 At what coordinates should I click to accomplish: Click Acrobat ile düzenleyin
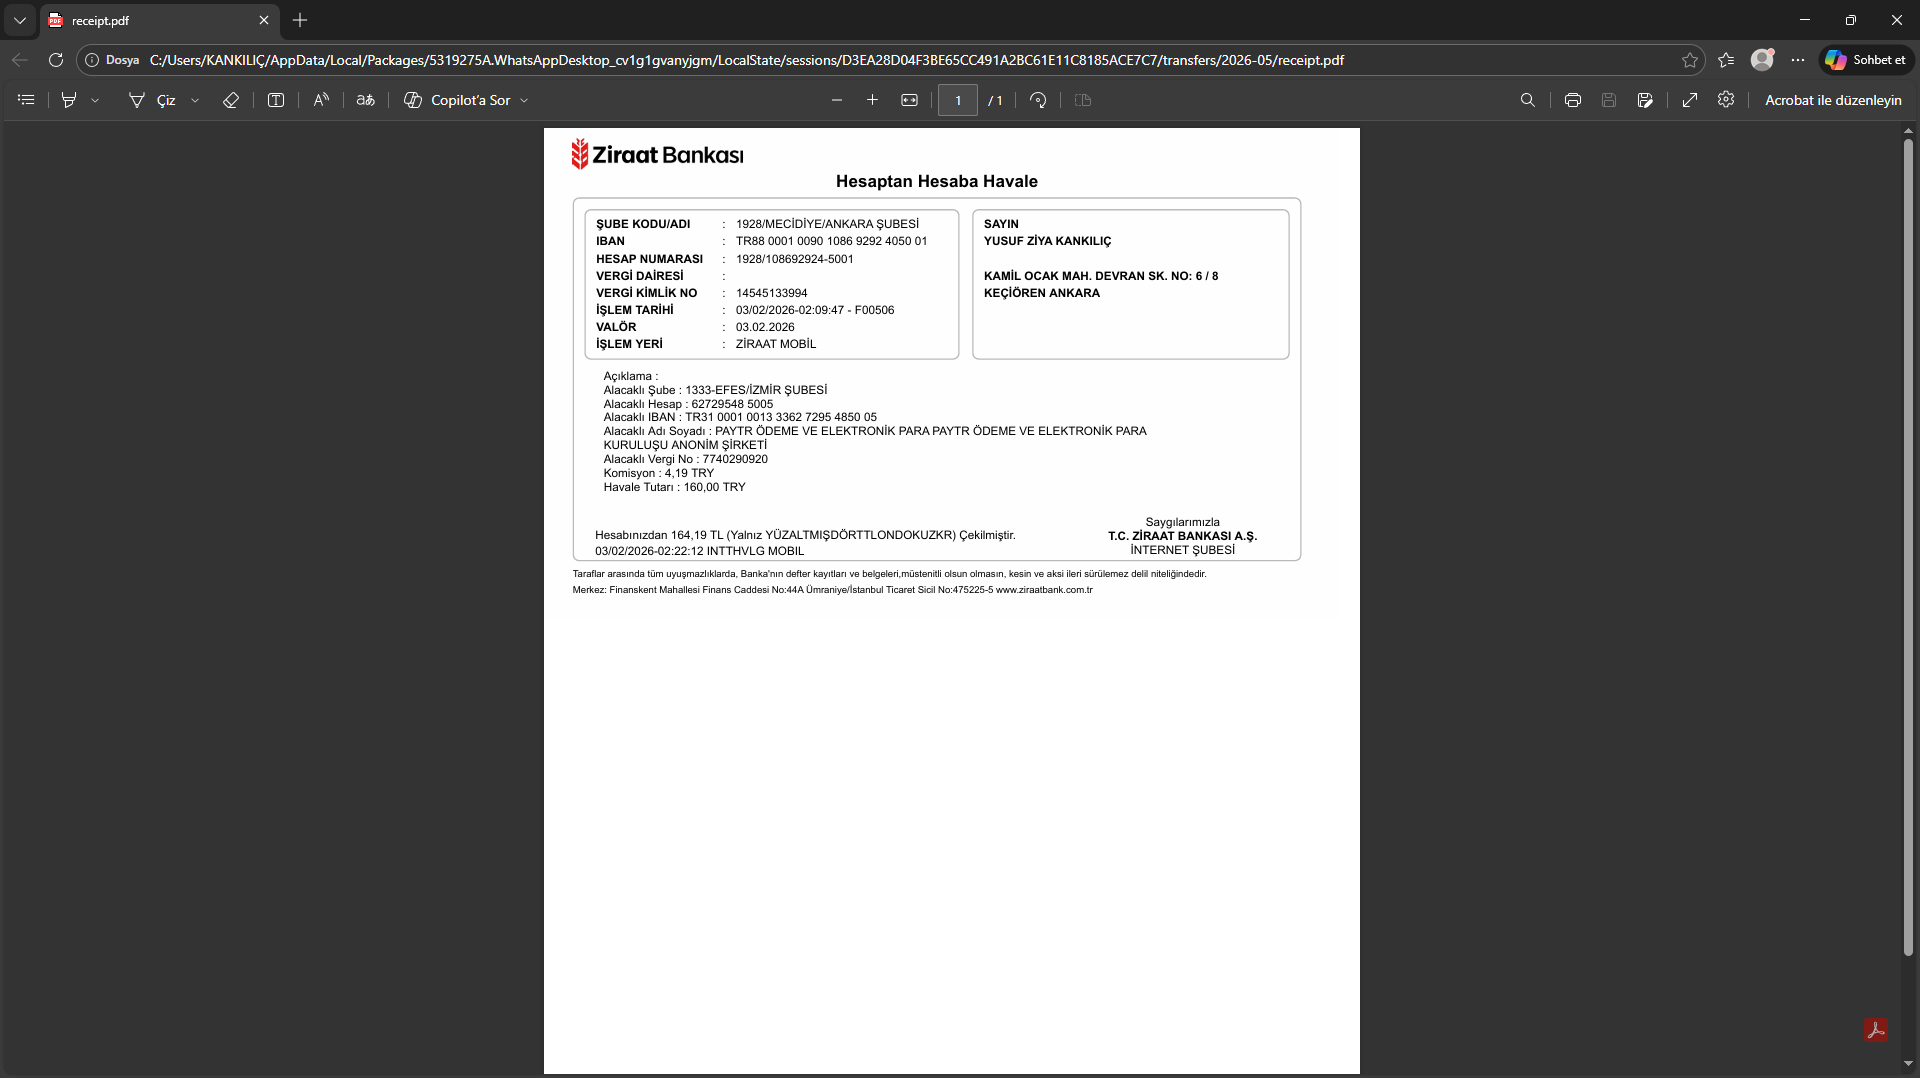(1833, 100)
